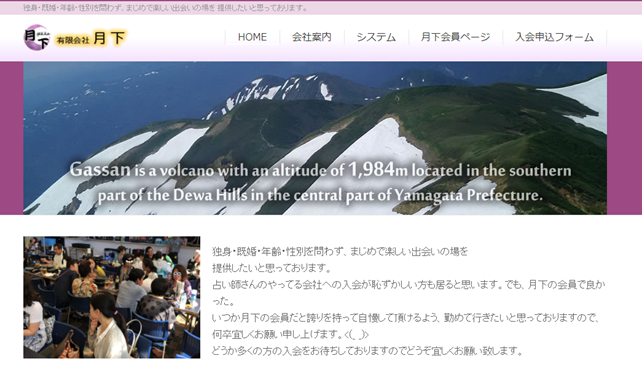Click the paragraph line starting 独身・既婚・年齢
The image size is (642, 372).
[340, 251]
